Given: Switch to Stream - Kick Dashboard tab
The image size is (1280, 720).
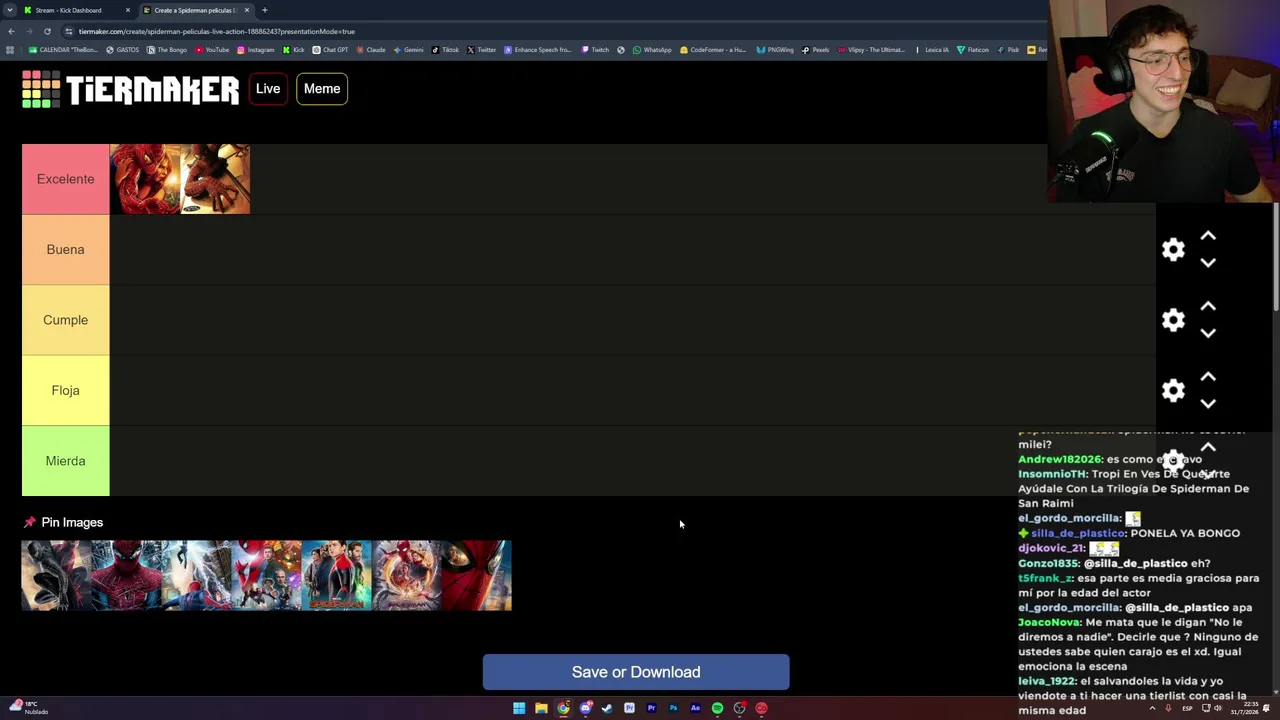Looking at the screenshot, I should [76, 10].
